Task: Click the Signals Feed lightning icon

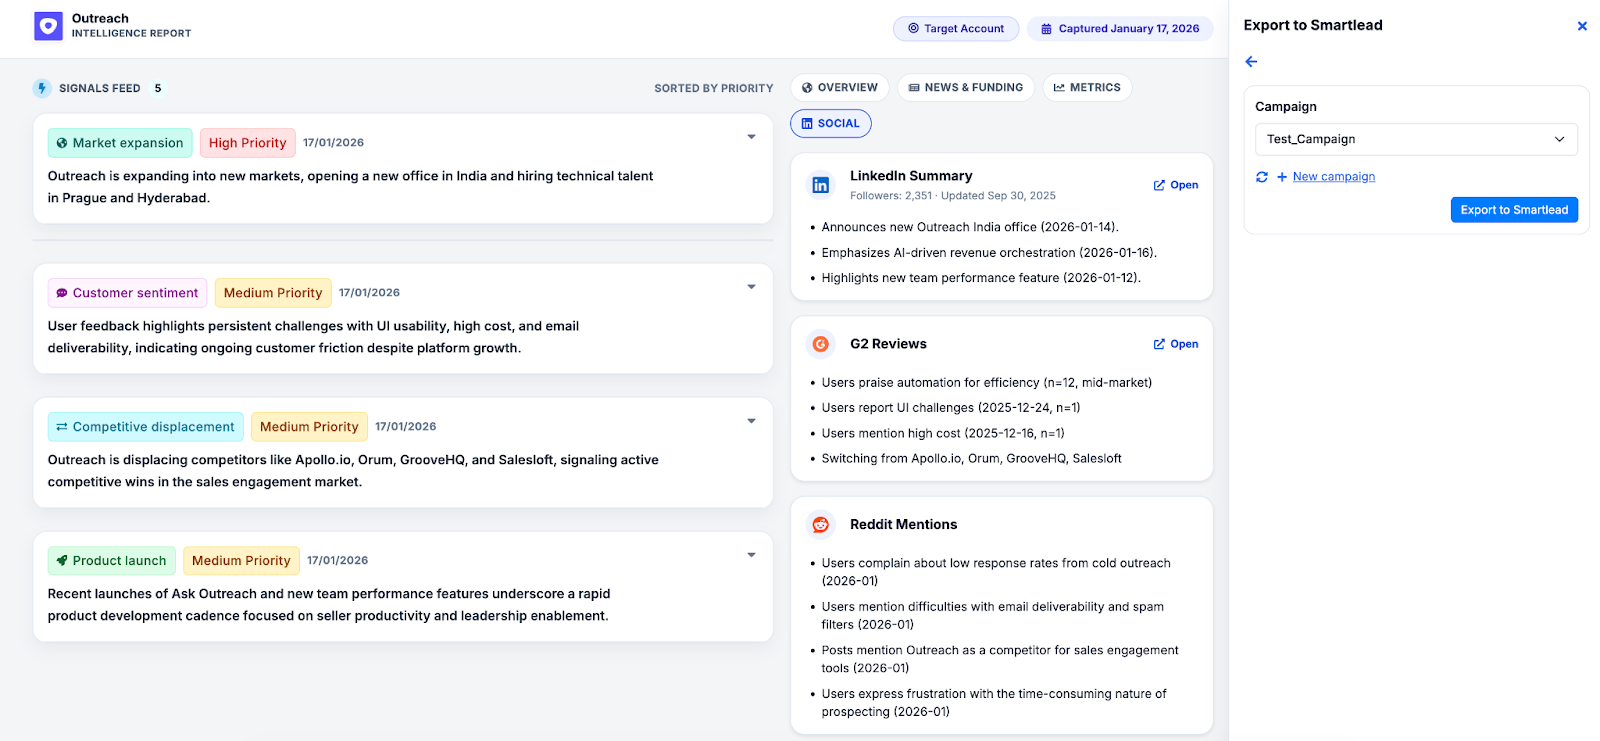Action: pos(42,88)
